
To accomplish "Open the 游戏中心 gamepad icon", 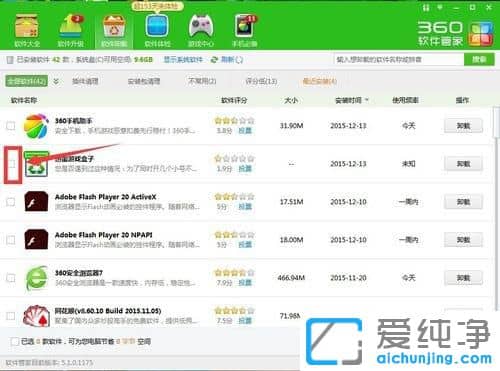I will (201, 26).
